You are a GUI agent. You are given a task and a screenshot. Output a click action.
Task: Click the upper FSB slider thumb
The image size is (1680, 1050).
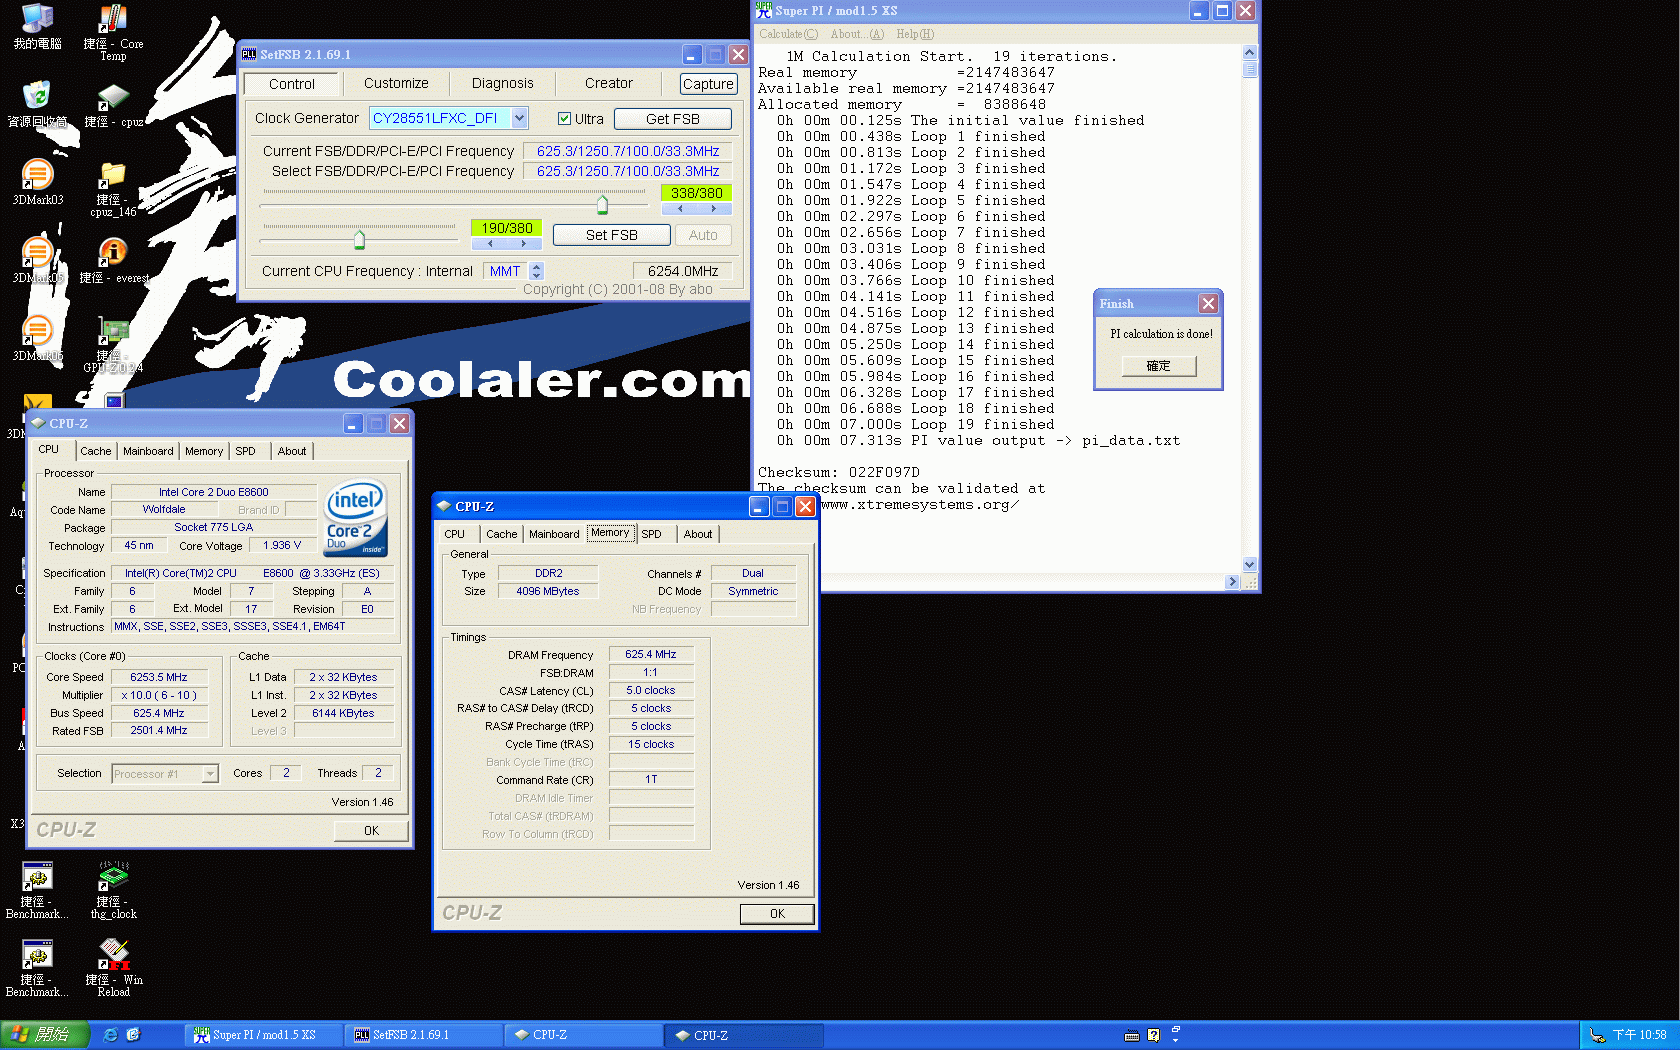pyautogui.click(x=602, y=205)
